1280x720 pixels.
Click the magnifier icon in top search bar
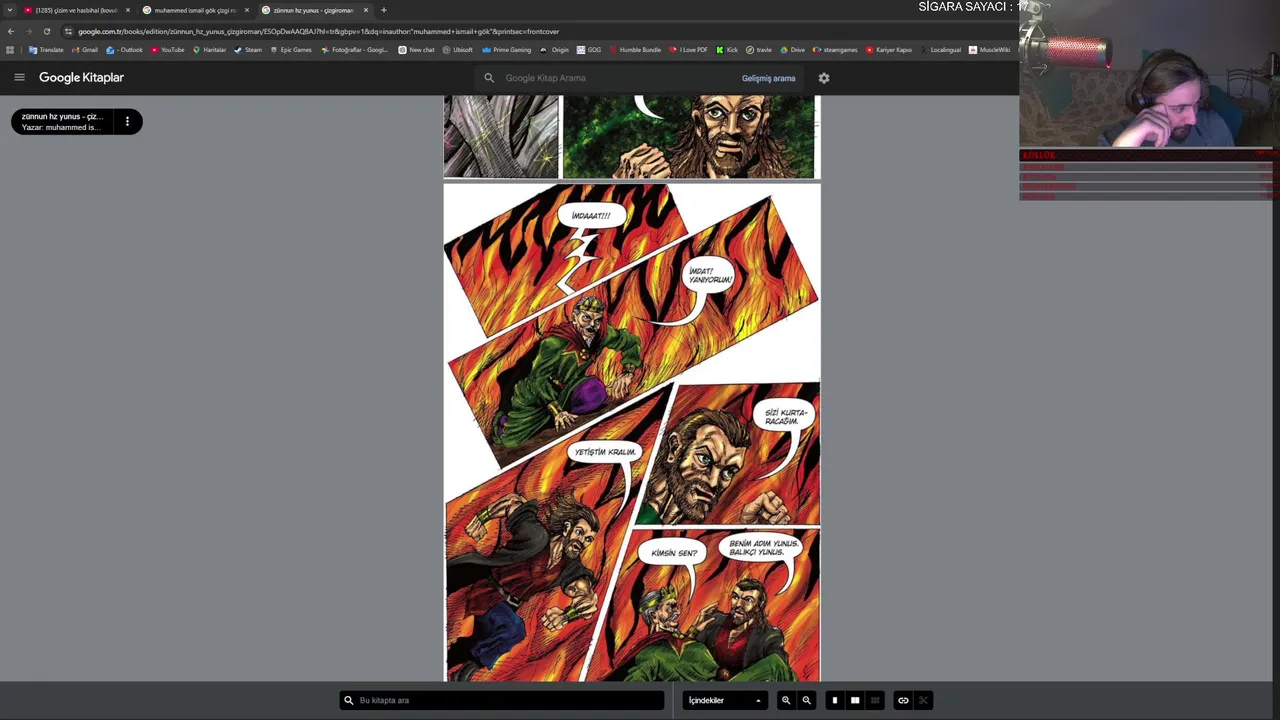point(489,78)
